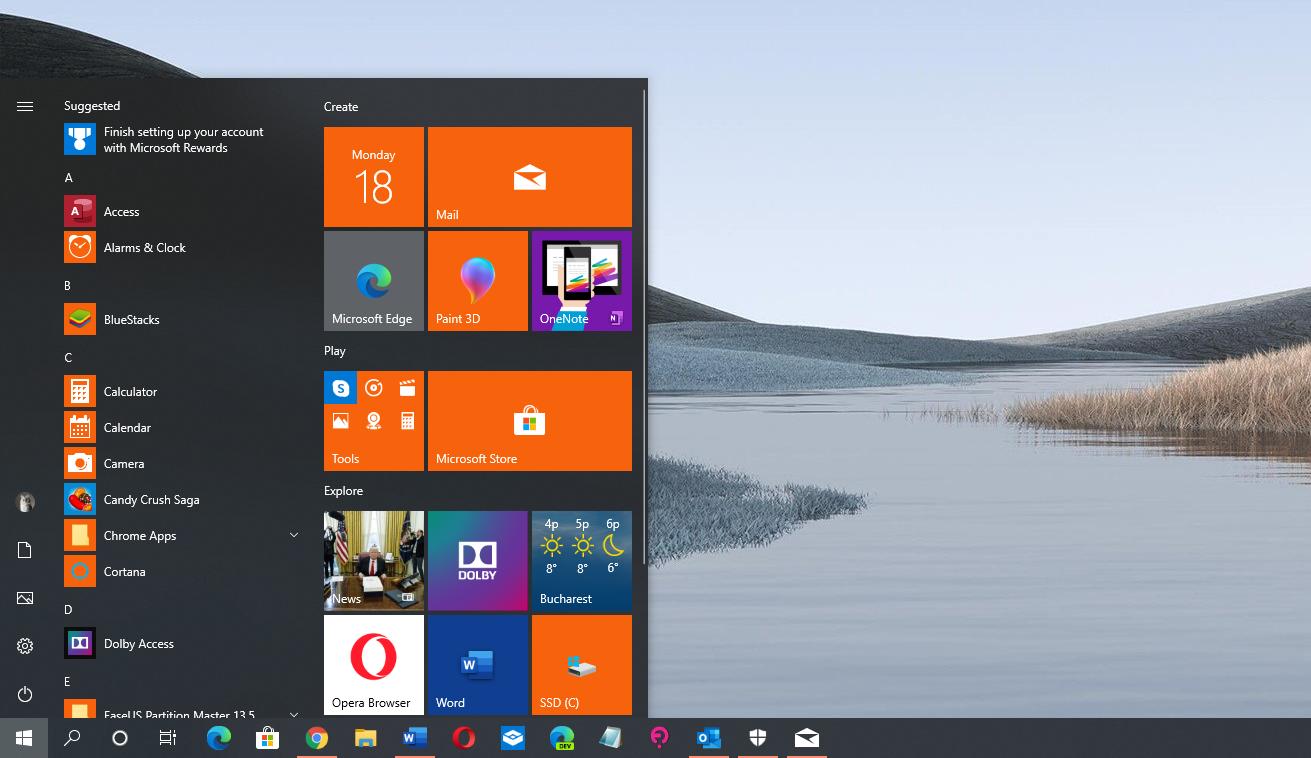This screenshot has height=758, width=1311.
Task: Click the letter B group header
Action: (68, 286)
